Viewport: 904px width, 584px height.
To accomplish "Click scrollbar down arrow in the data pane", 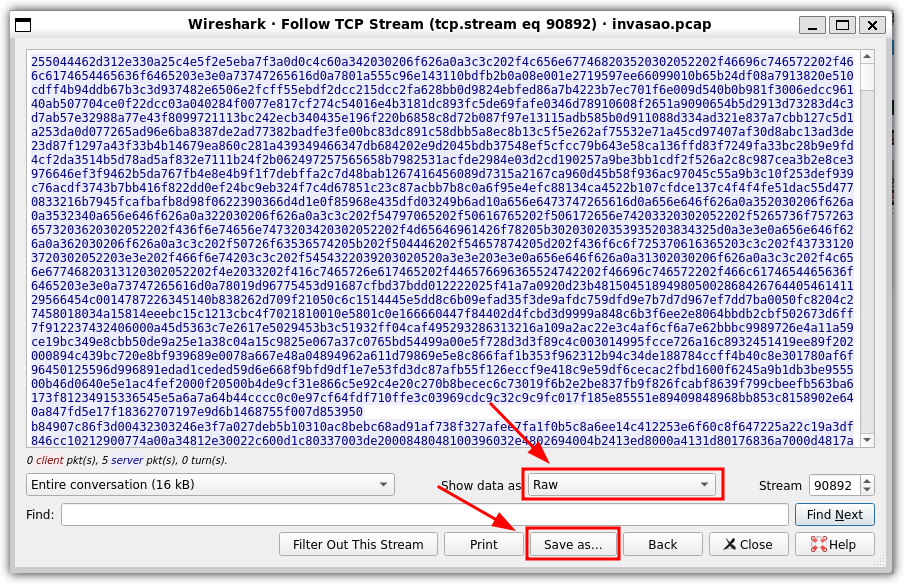I will click(867, 440).
